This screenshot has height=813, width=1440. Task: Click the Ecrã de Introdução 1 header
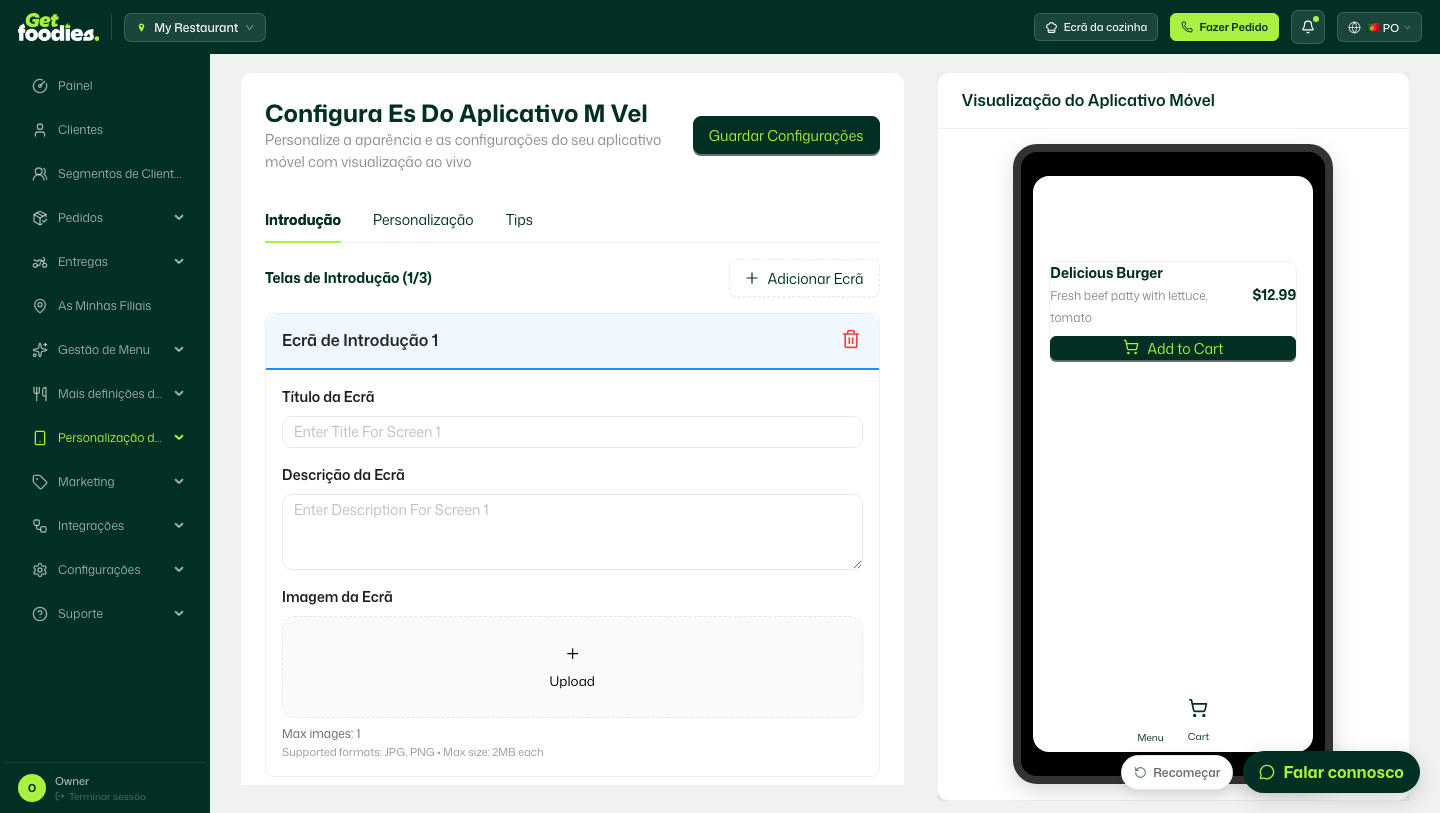click(572, 341)
